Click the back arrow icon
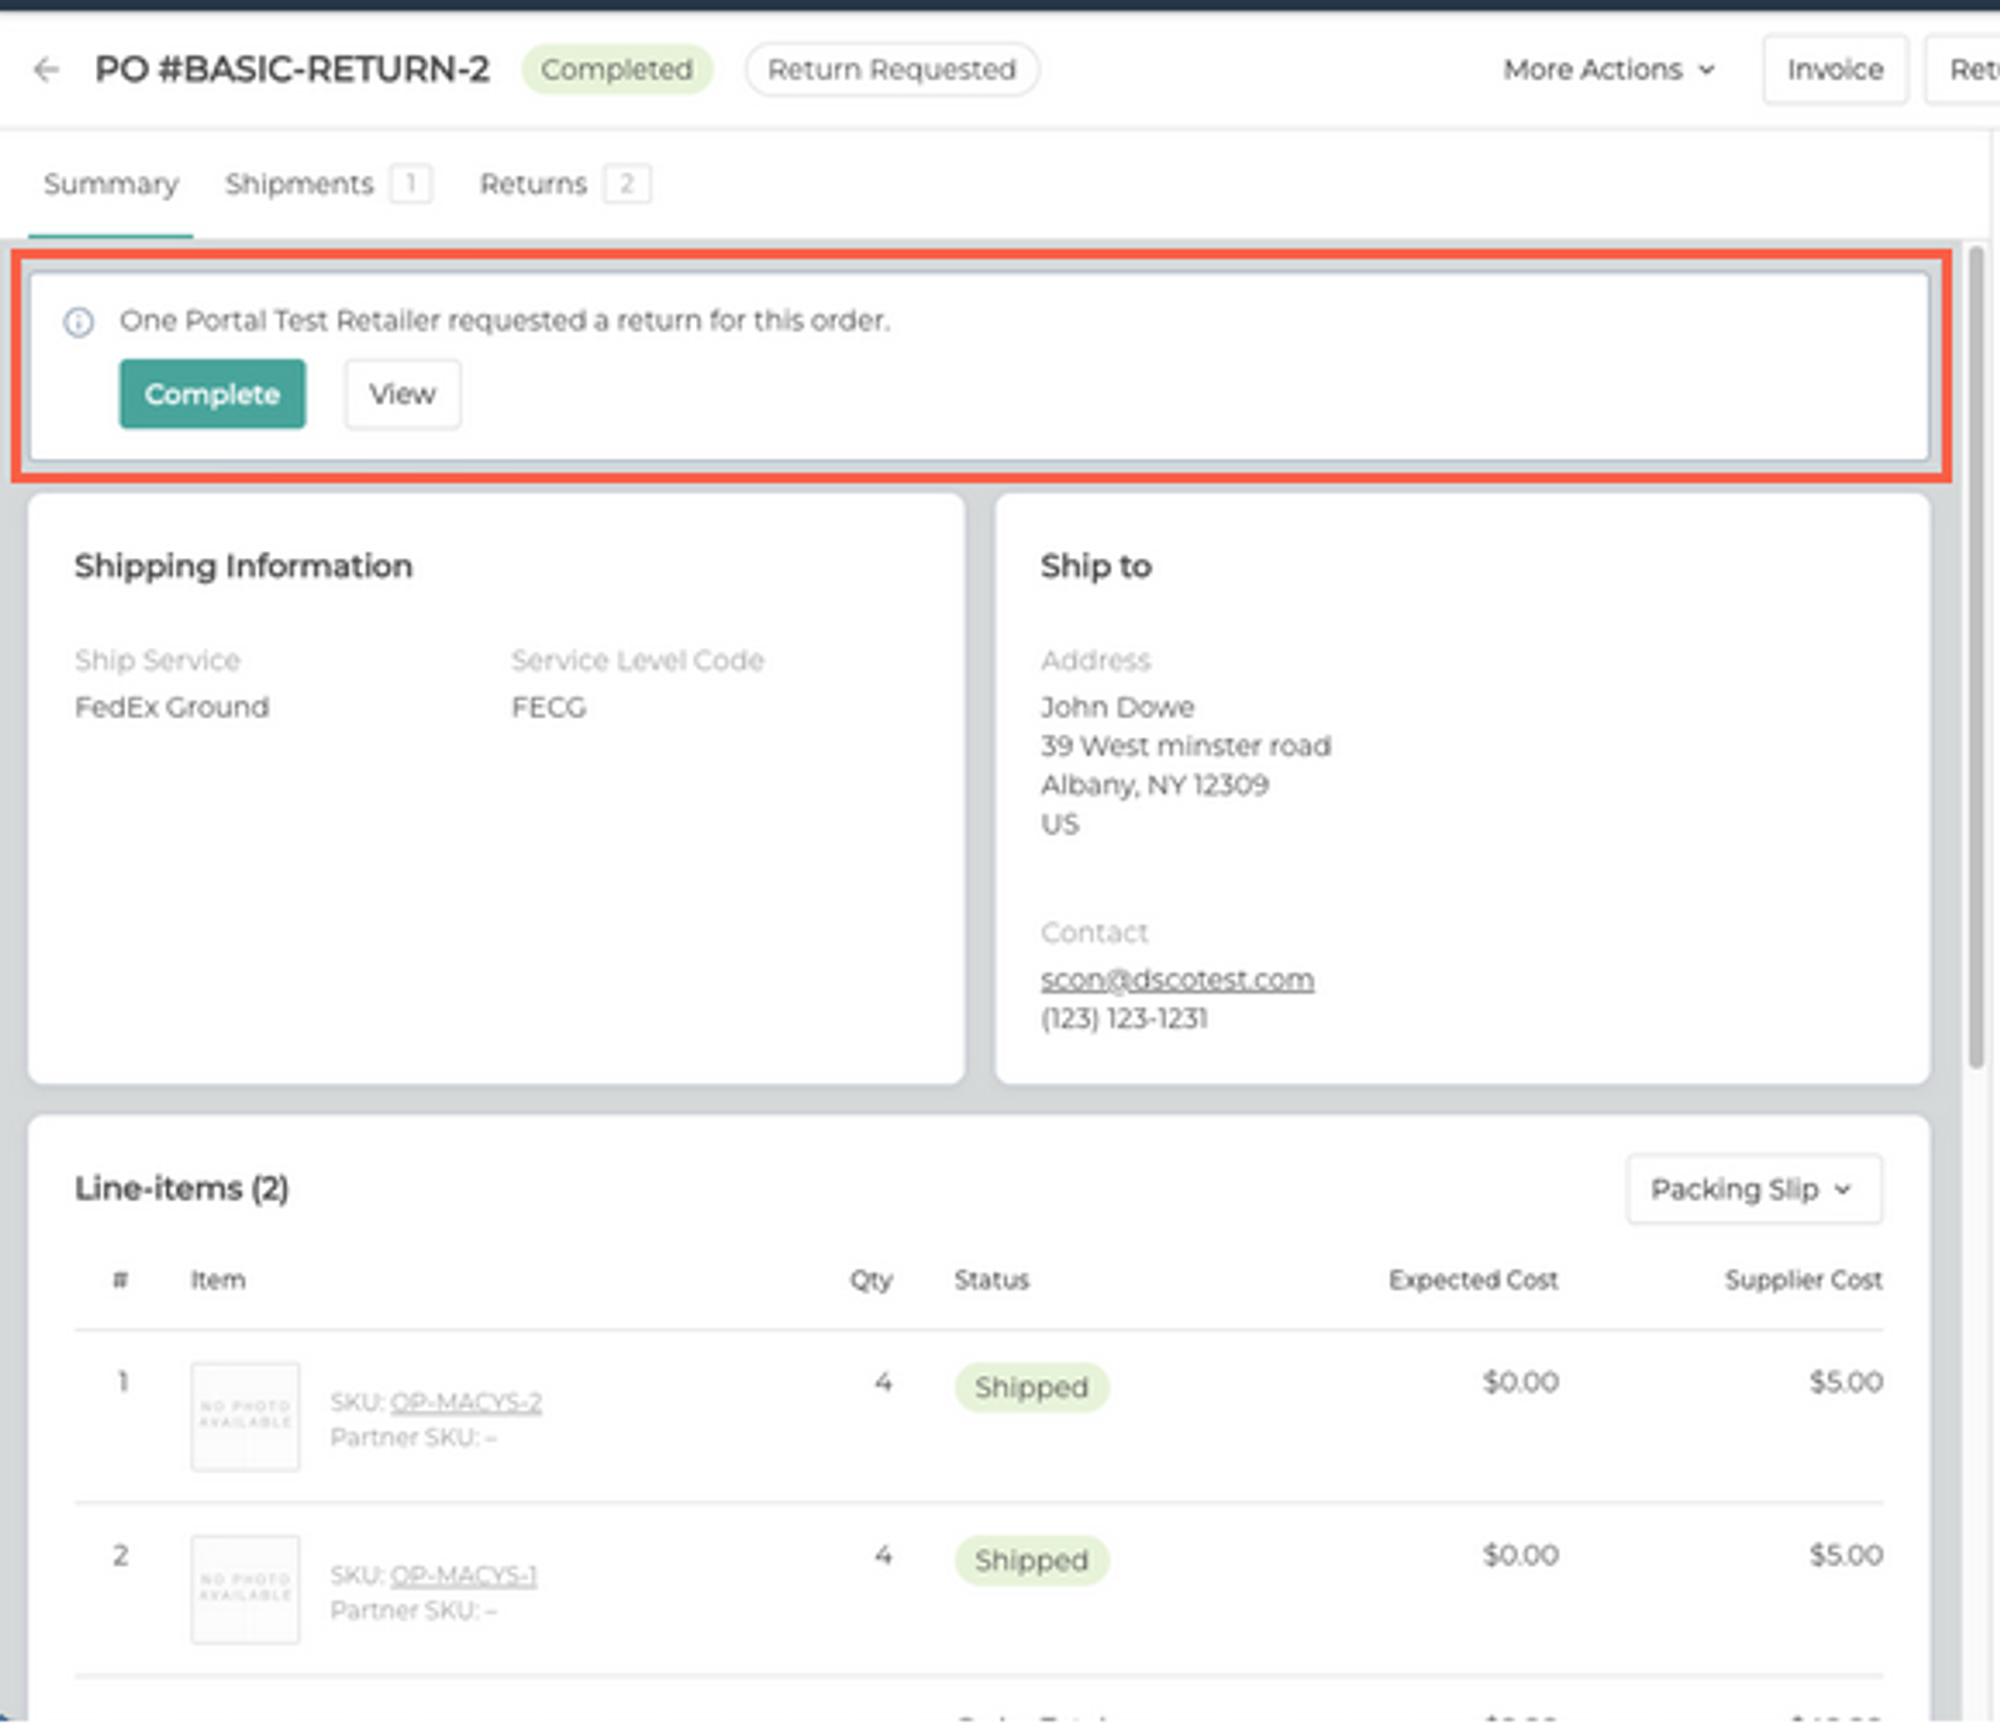Screen dimensions: 2000x1724 tap(46, 69)
